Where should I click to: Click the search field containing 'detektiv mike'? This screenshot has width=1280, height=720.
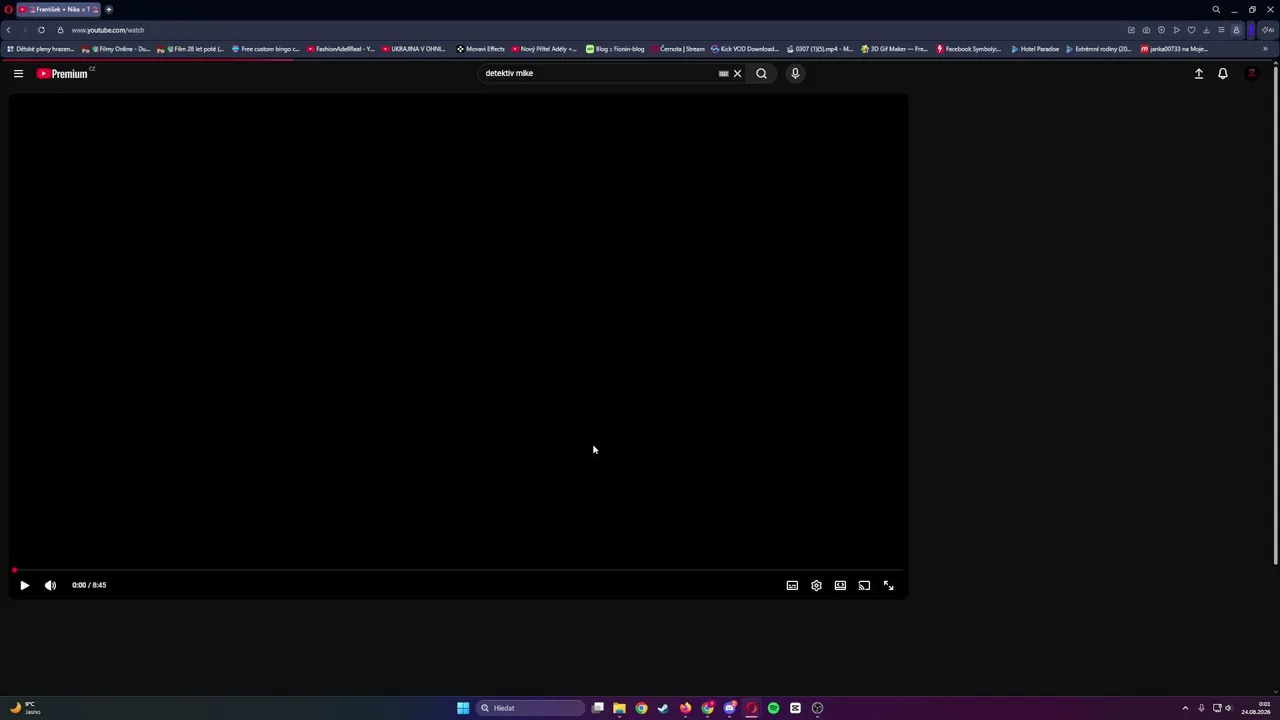[x=598, y=73]
